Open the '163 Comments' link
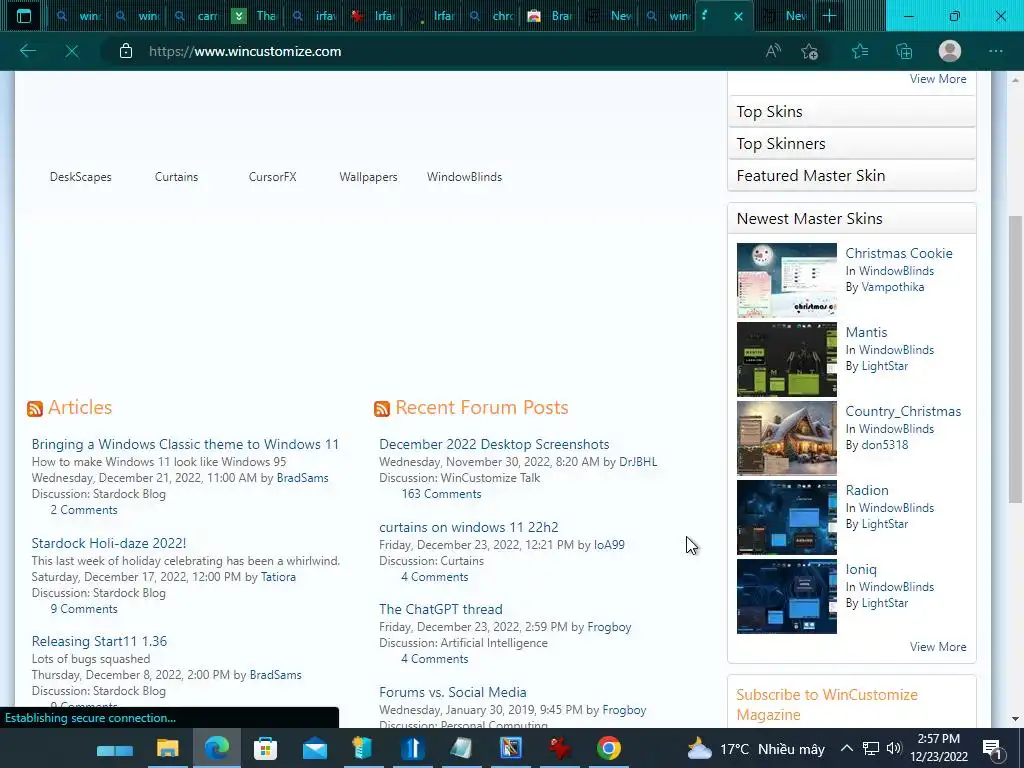 441,494
